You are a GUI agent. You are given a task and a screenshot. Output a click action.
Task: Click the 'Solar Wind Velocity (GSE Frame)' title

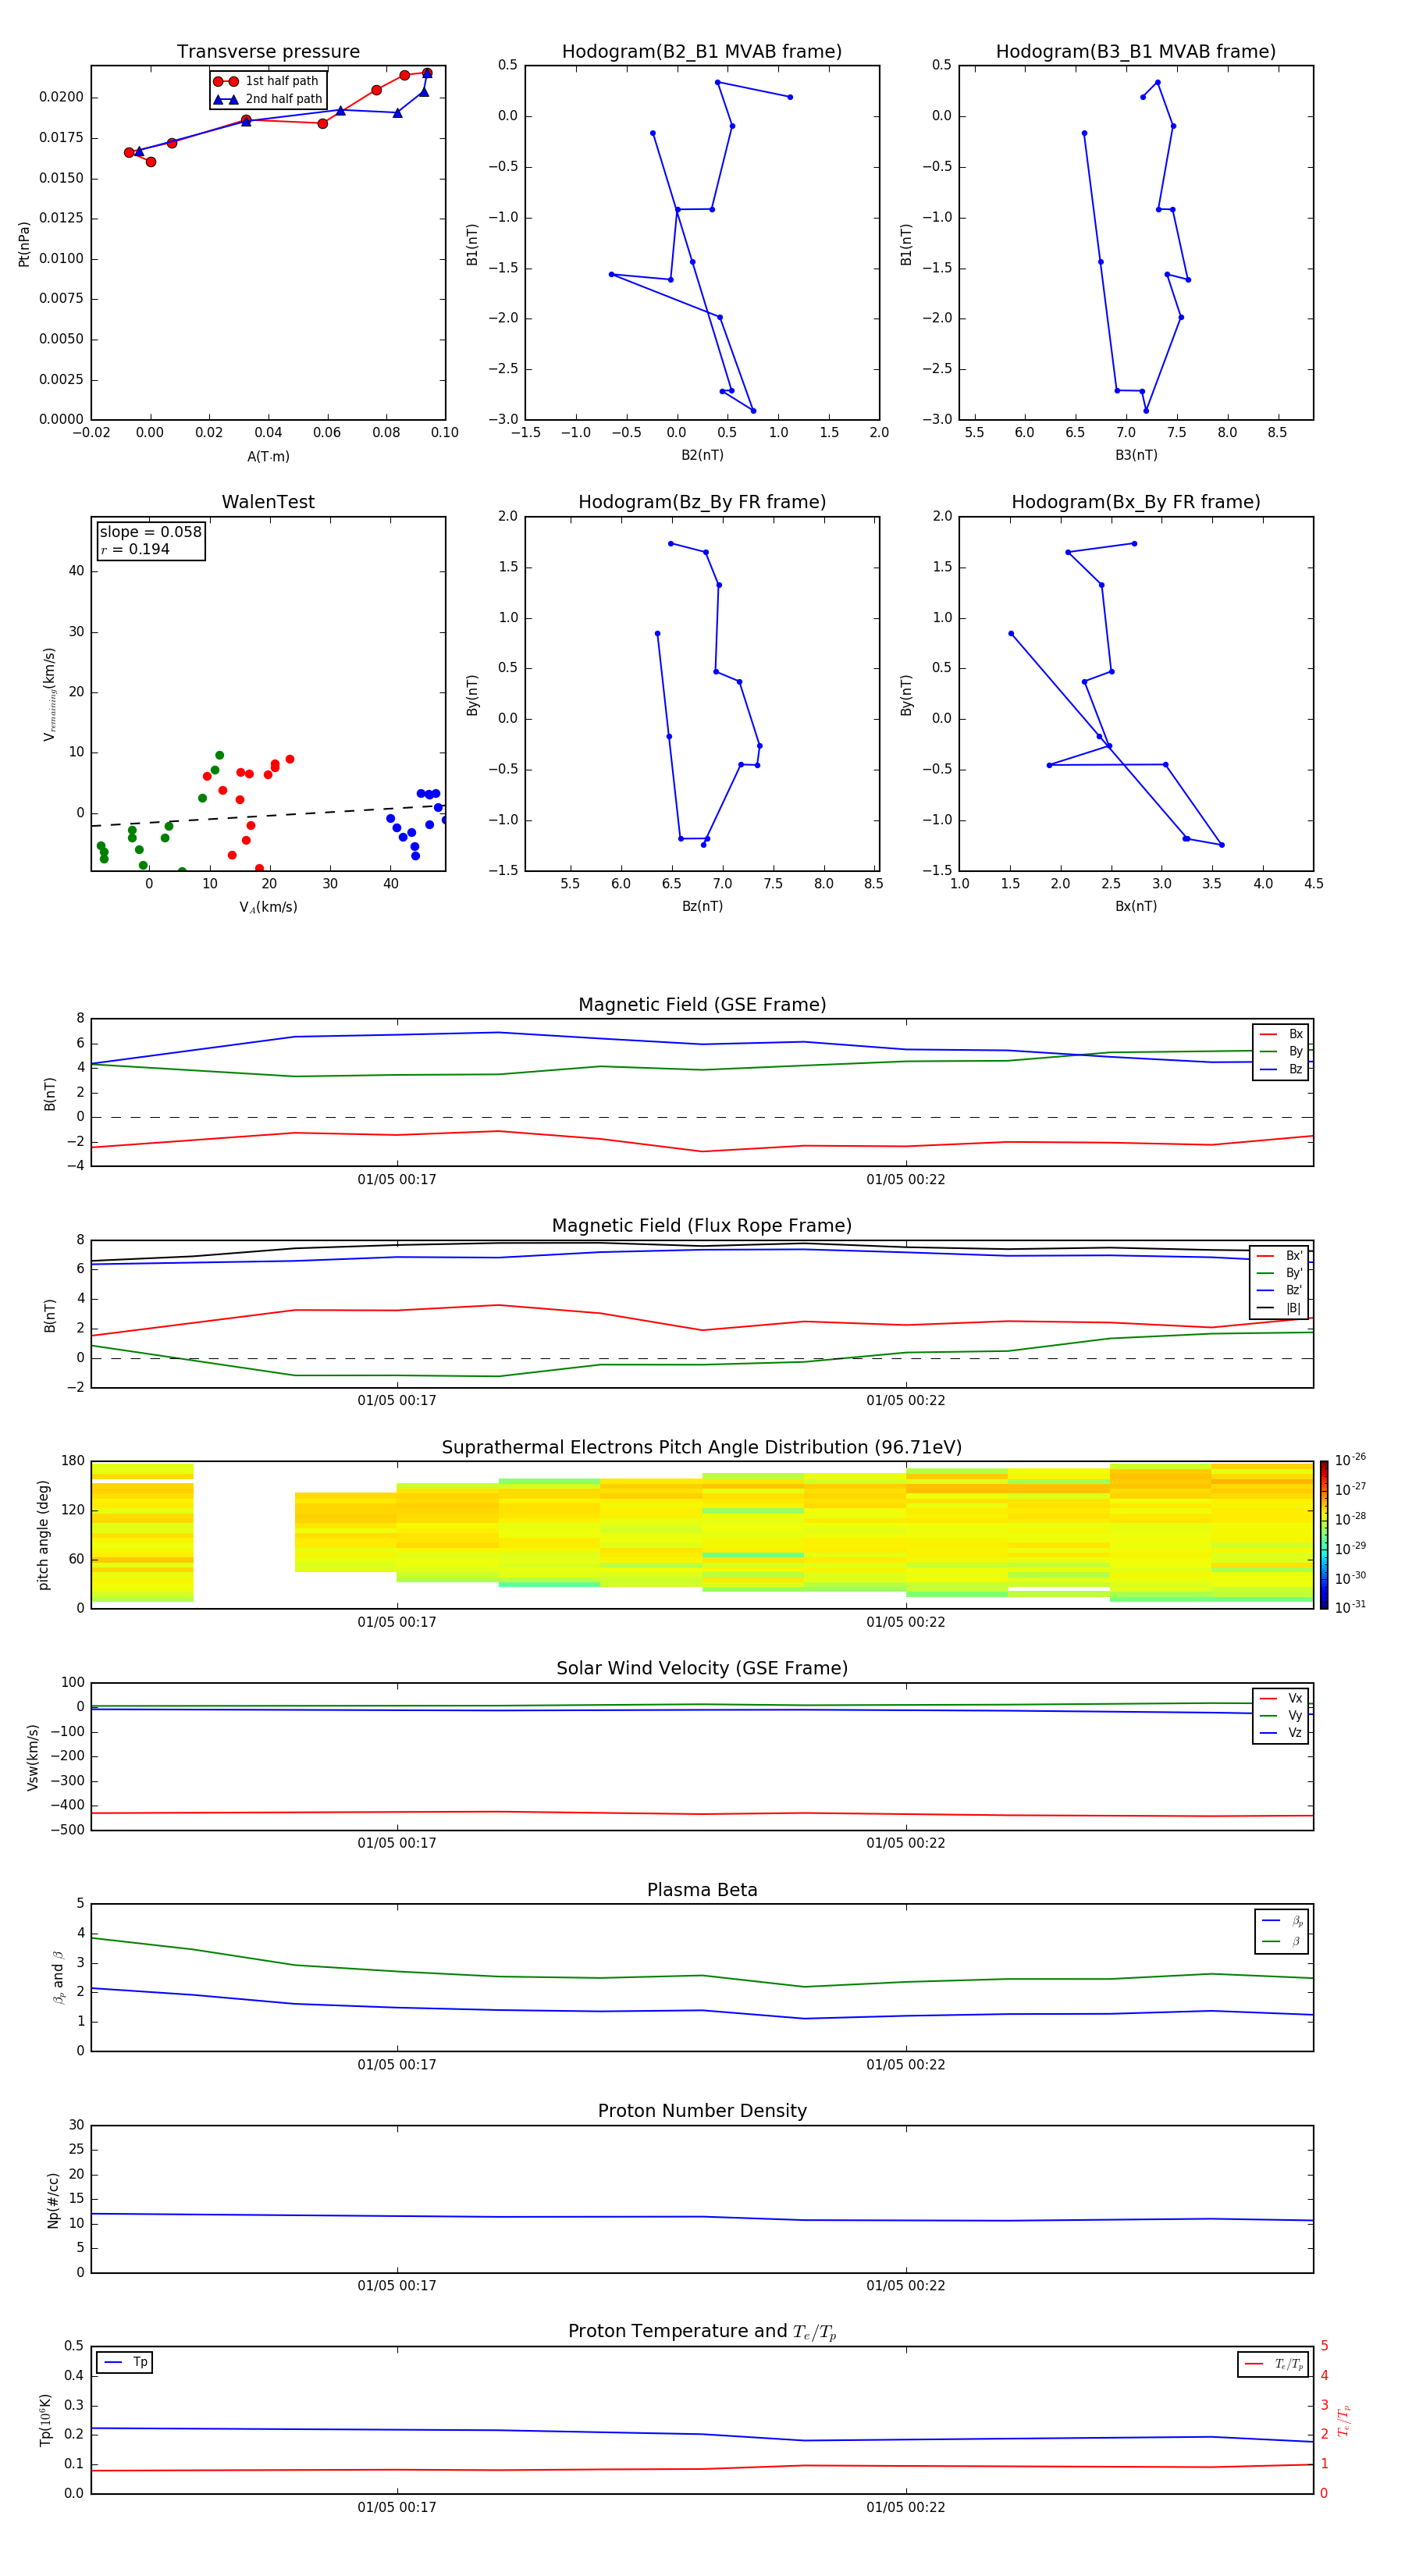(x=702, y=1669)
